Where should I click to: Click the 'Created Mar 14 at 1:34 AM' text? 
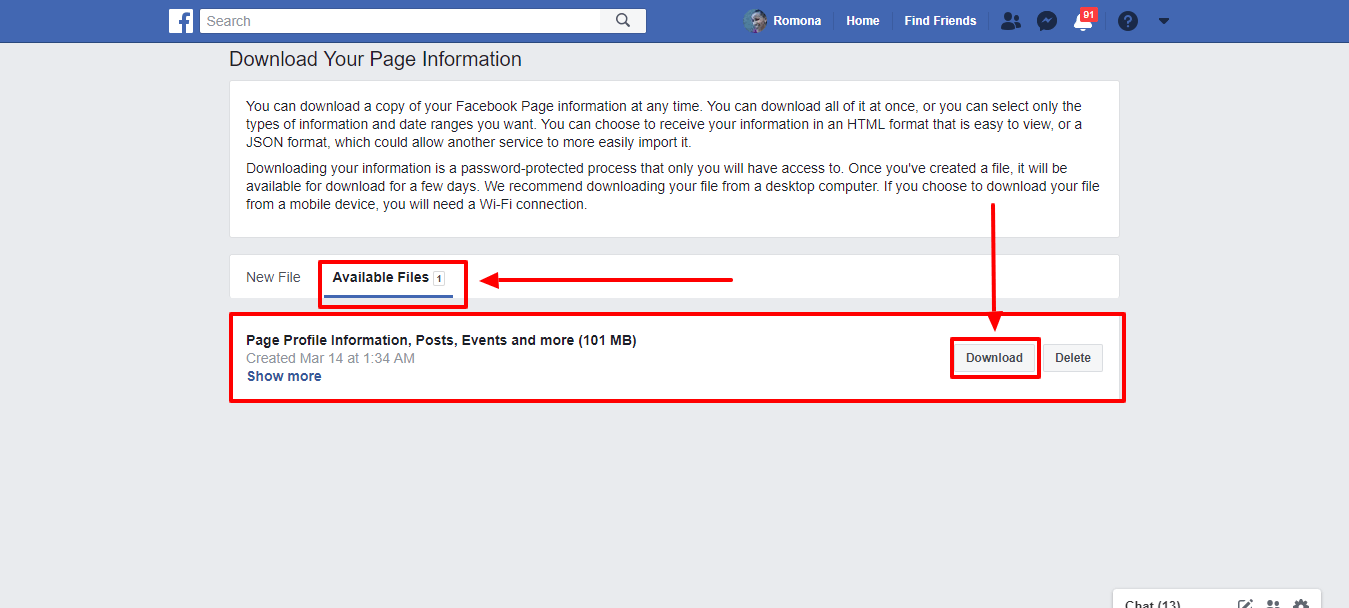(x=330, y=358)
